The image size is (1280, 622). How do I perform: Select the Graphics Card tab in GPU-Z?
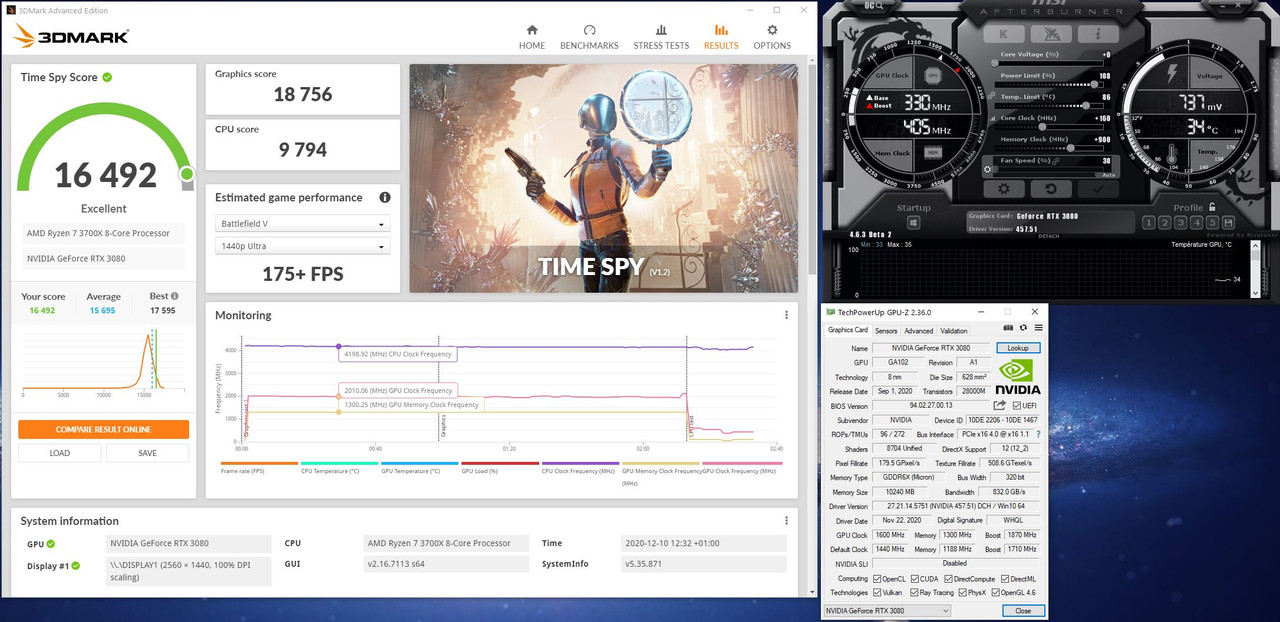[848, 330]
